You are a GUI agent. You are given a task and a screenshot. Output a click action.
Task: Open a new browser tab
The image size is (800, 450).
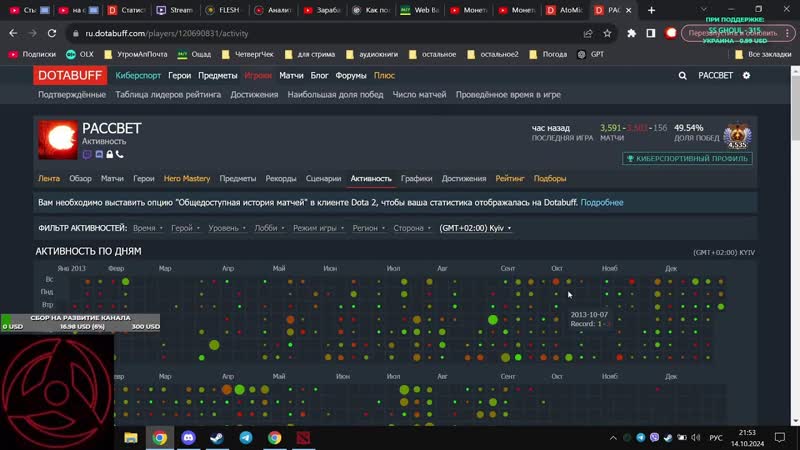coord(651,10)
